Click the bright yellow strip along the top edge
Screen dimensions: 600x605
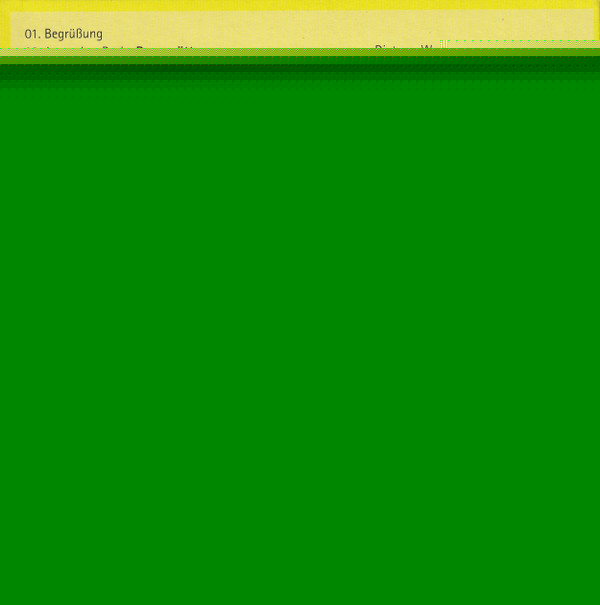coord(300,5)
